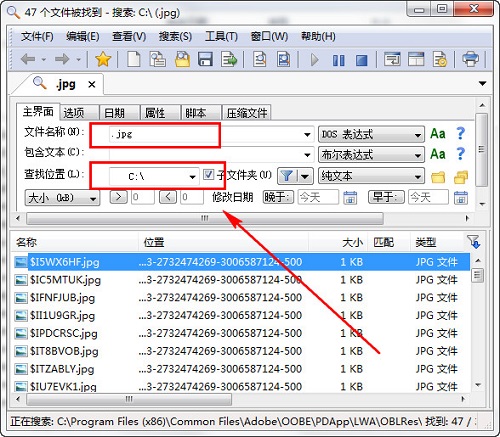Open the 大小 (kB) dropdown
The image size is (500, 437).
[62, 198]
